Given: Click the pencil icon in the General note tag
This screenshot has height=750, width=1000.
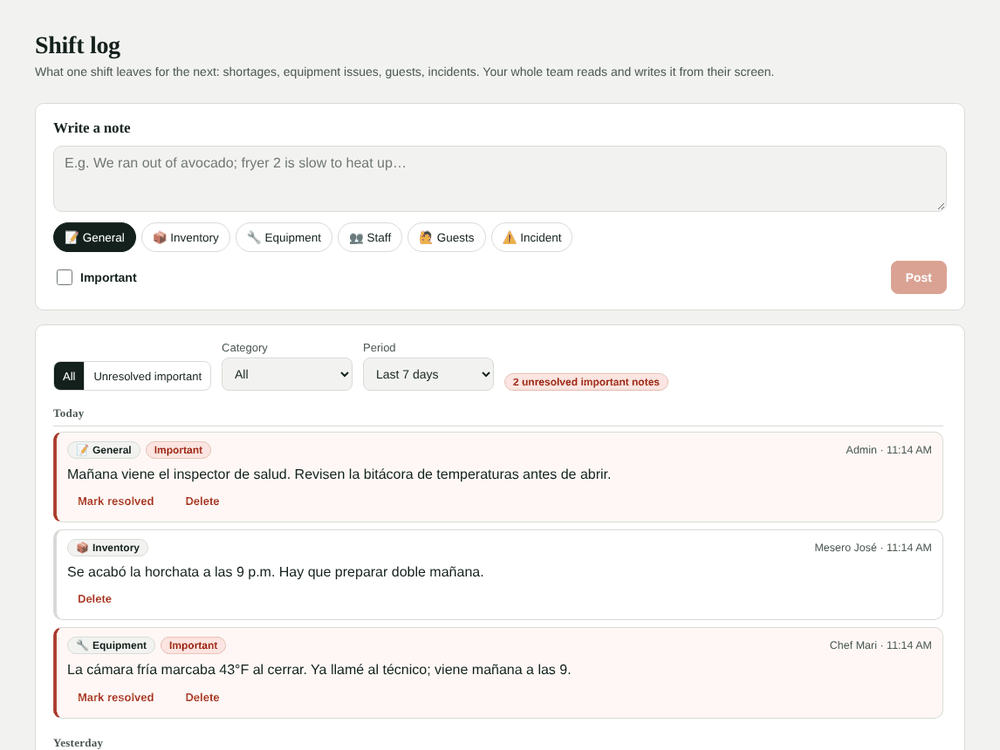Looking at the screenshot, I should [82, 450].
